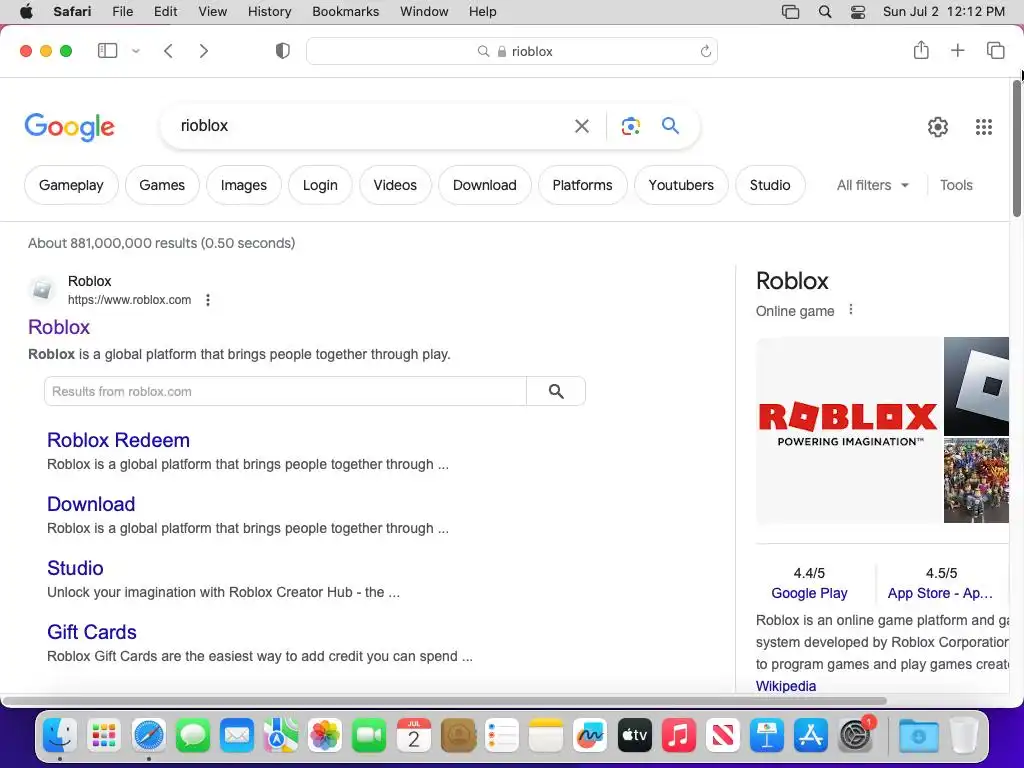Select the Gameplay filter chip
Viewport: 1024px width, 768px height.
(x=71, y=185)
